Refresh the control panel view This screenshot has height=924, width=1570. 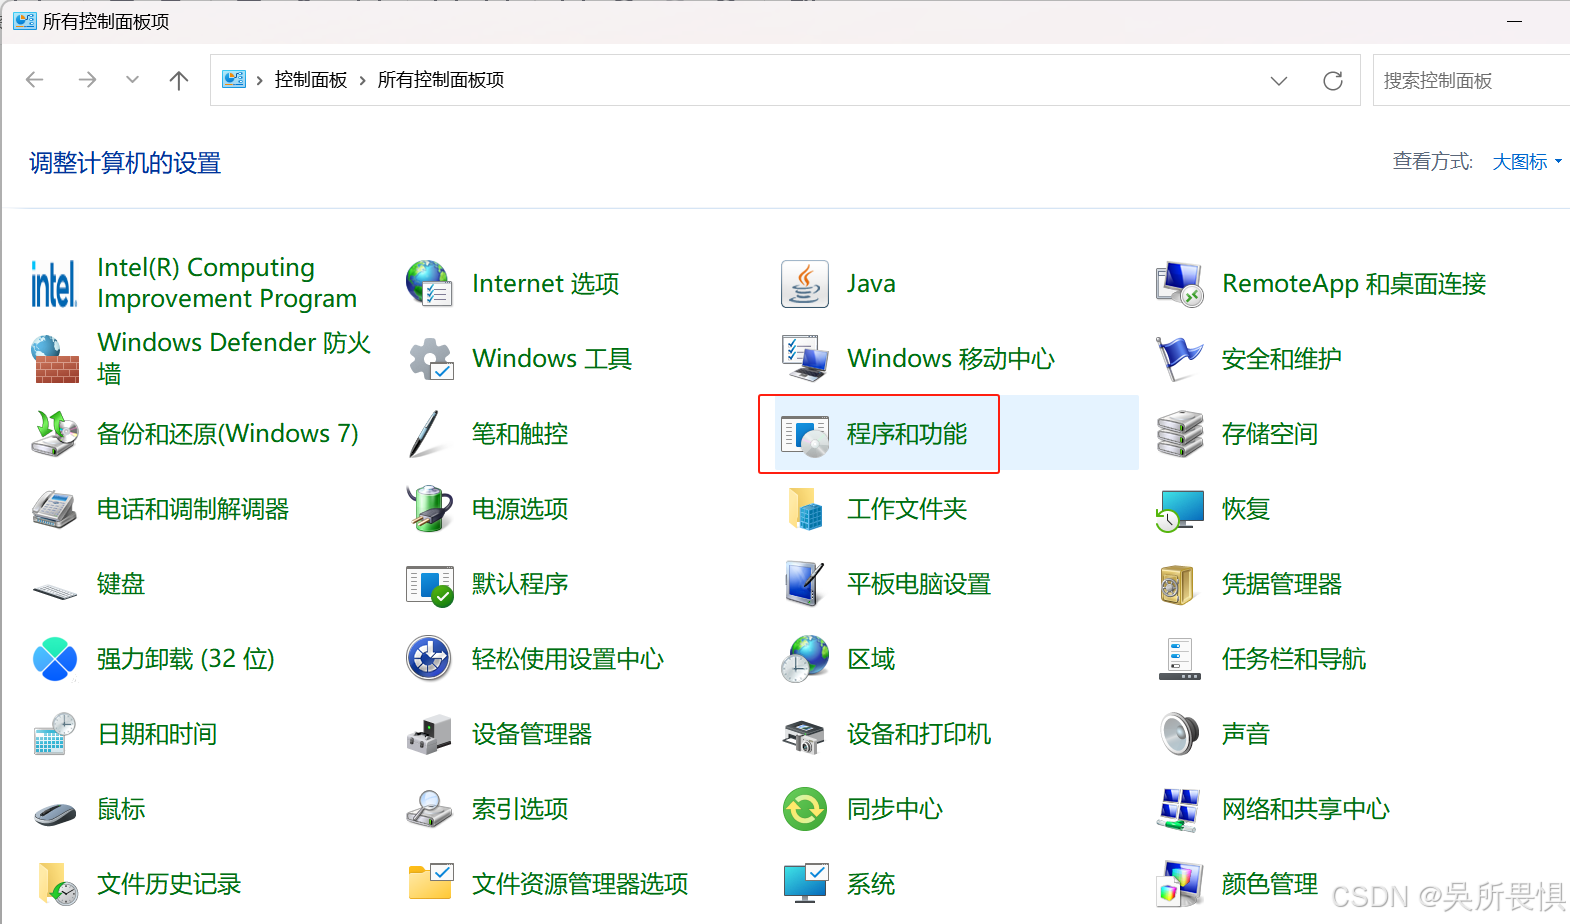coord(1333,81)
